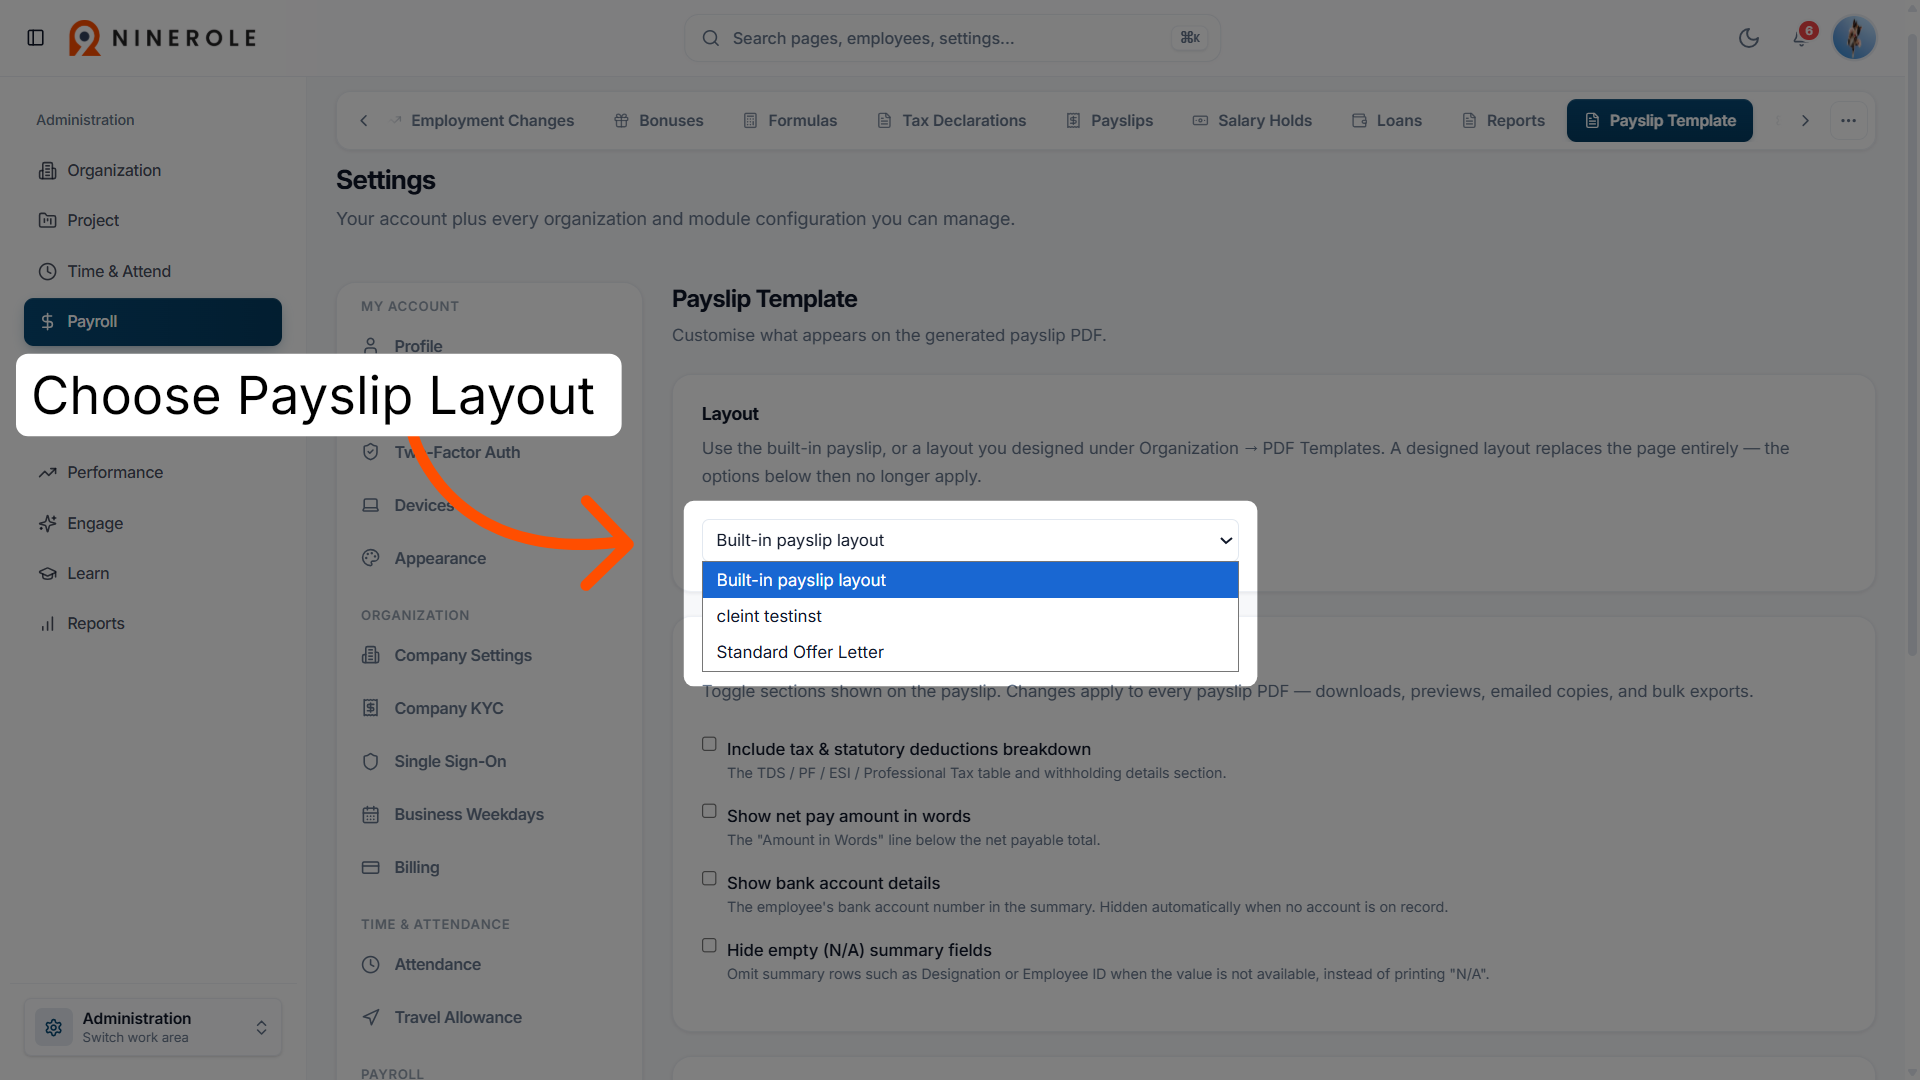
Task: Open the Salary Holds tab
Action: point(1252,121)
